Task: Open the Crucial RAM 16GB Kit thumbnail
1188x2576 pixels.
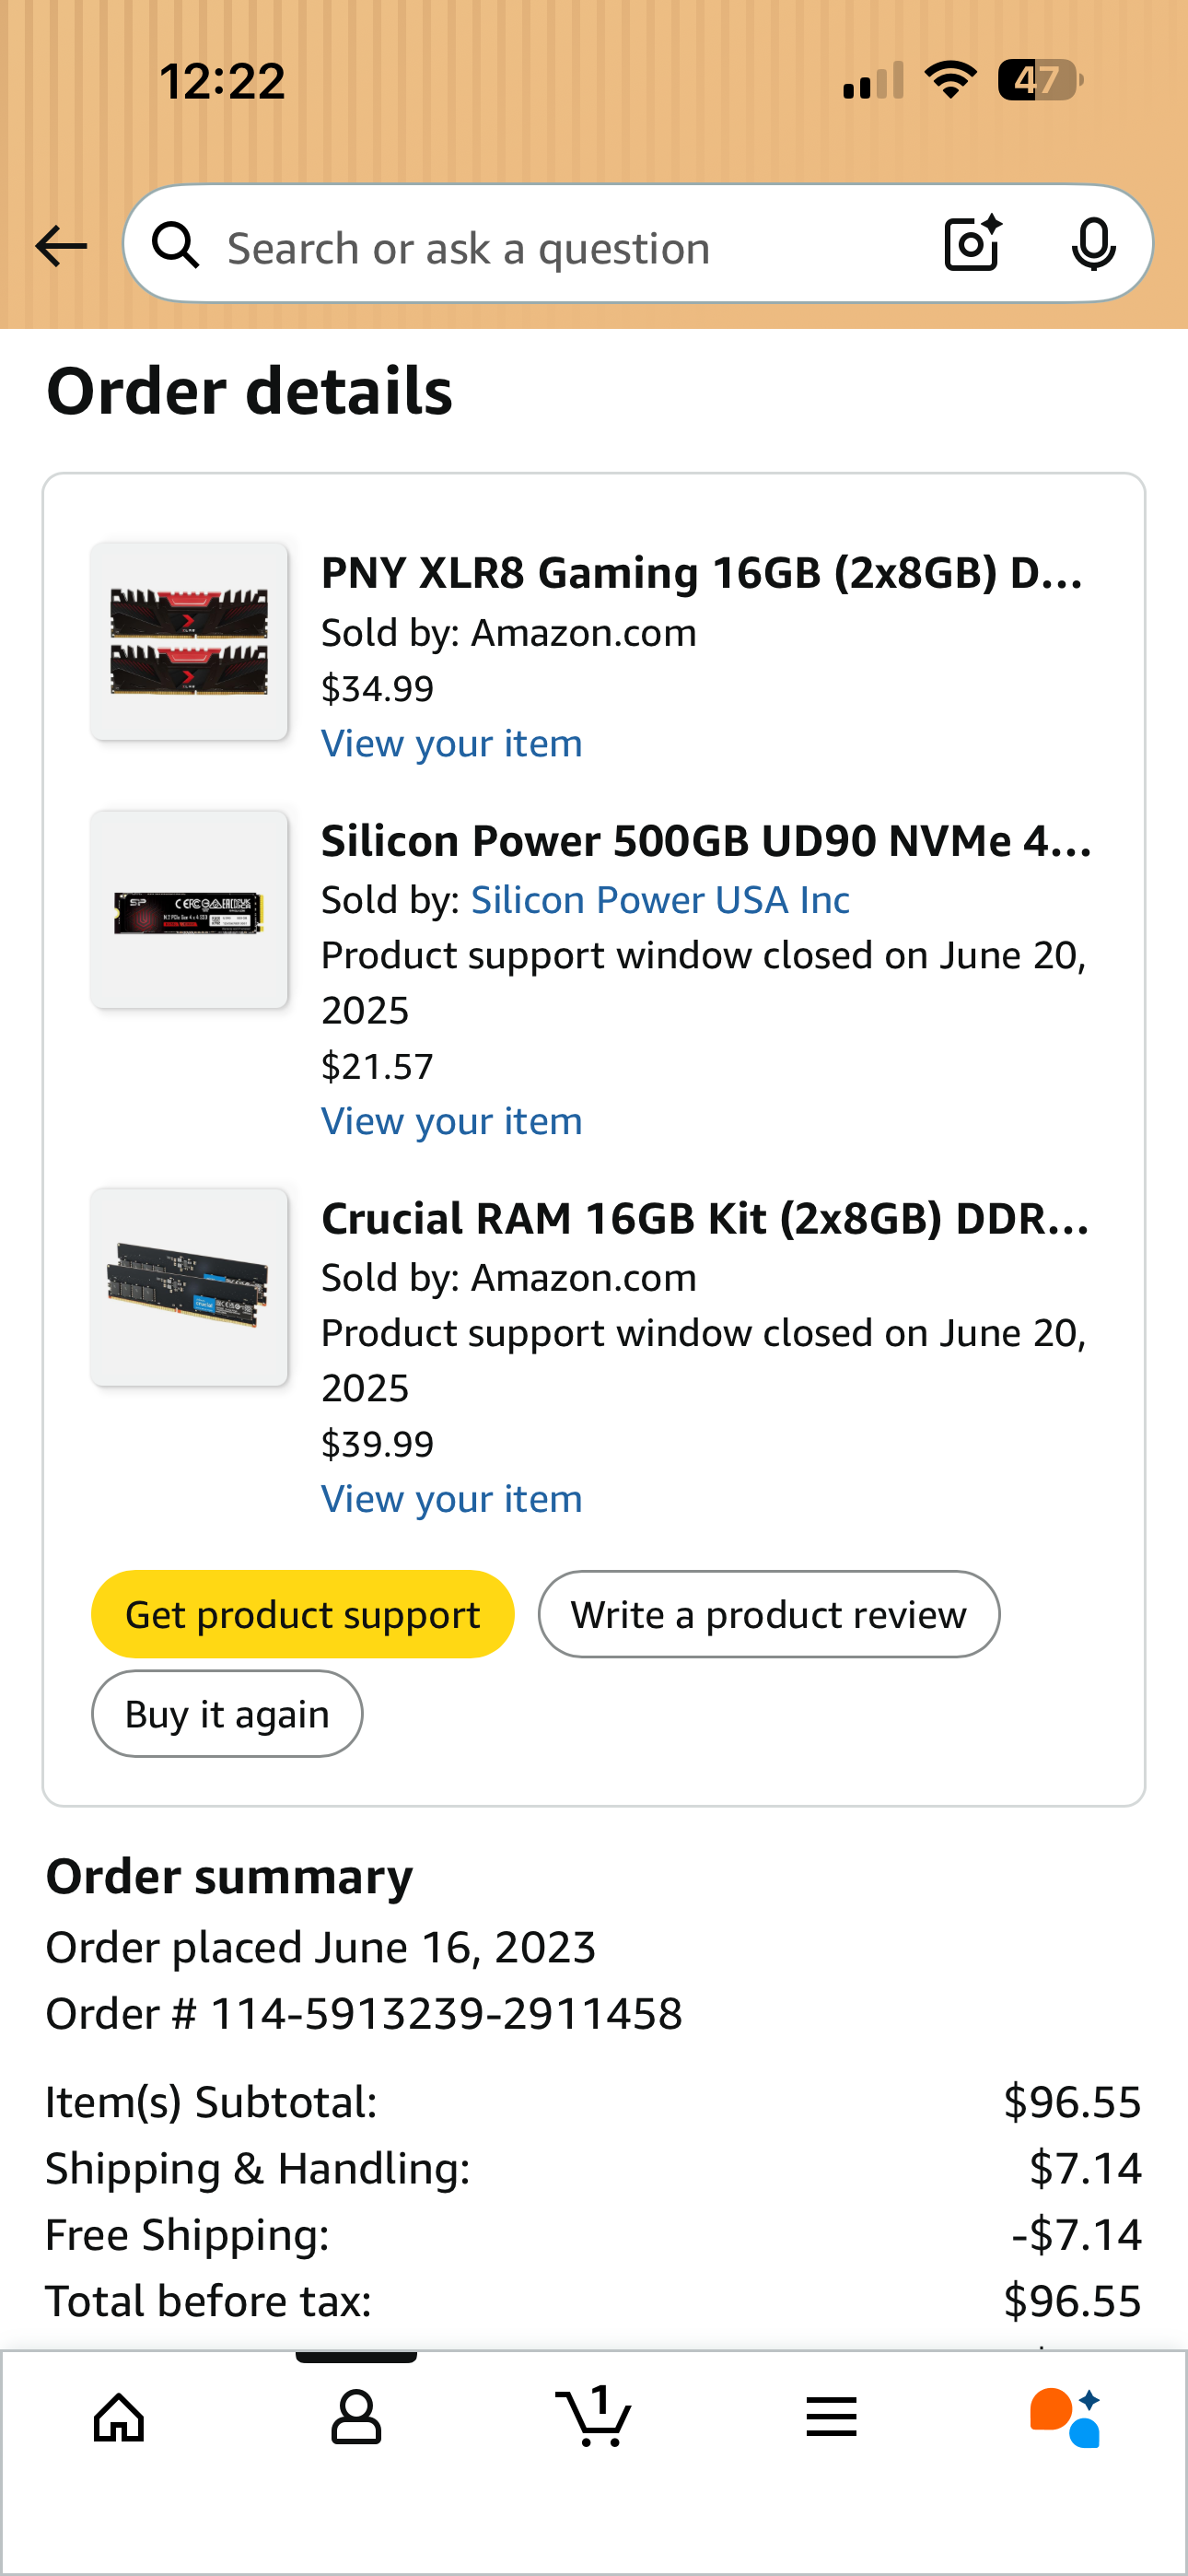Action: [189, 1287]
